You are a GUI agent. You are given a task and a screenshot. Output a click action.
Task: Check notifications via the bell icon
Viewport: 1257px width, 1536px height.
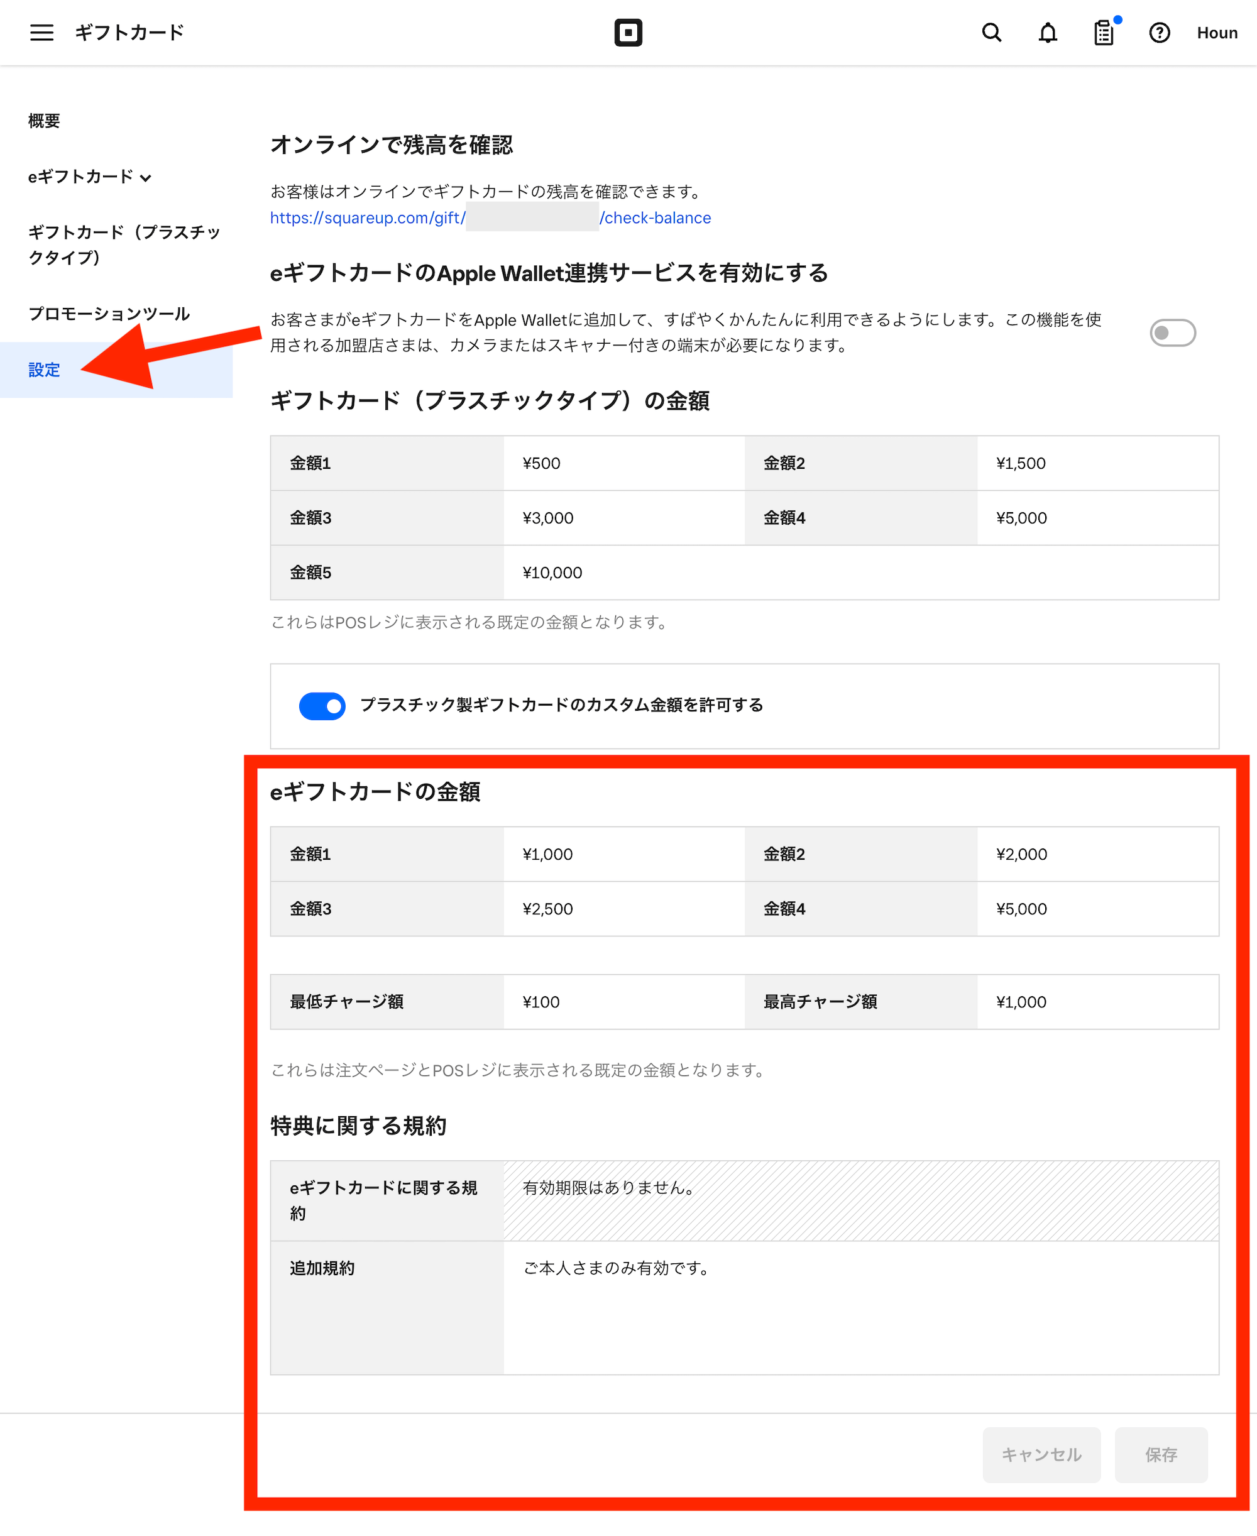click(x=1047, y=32)
